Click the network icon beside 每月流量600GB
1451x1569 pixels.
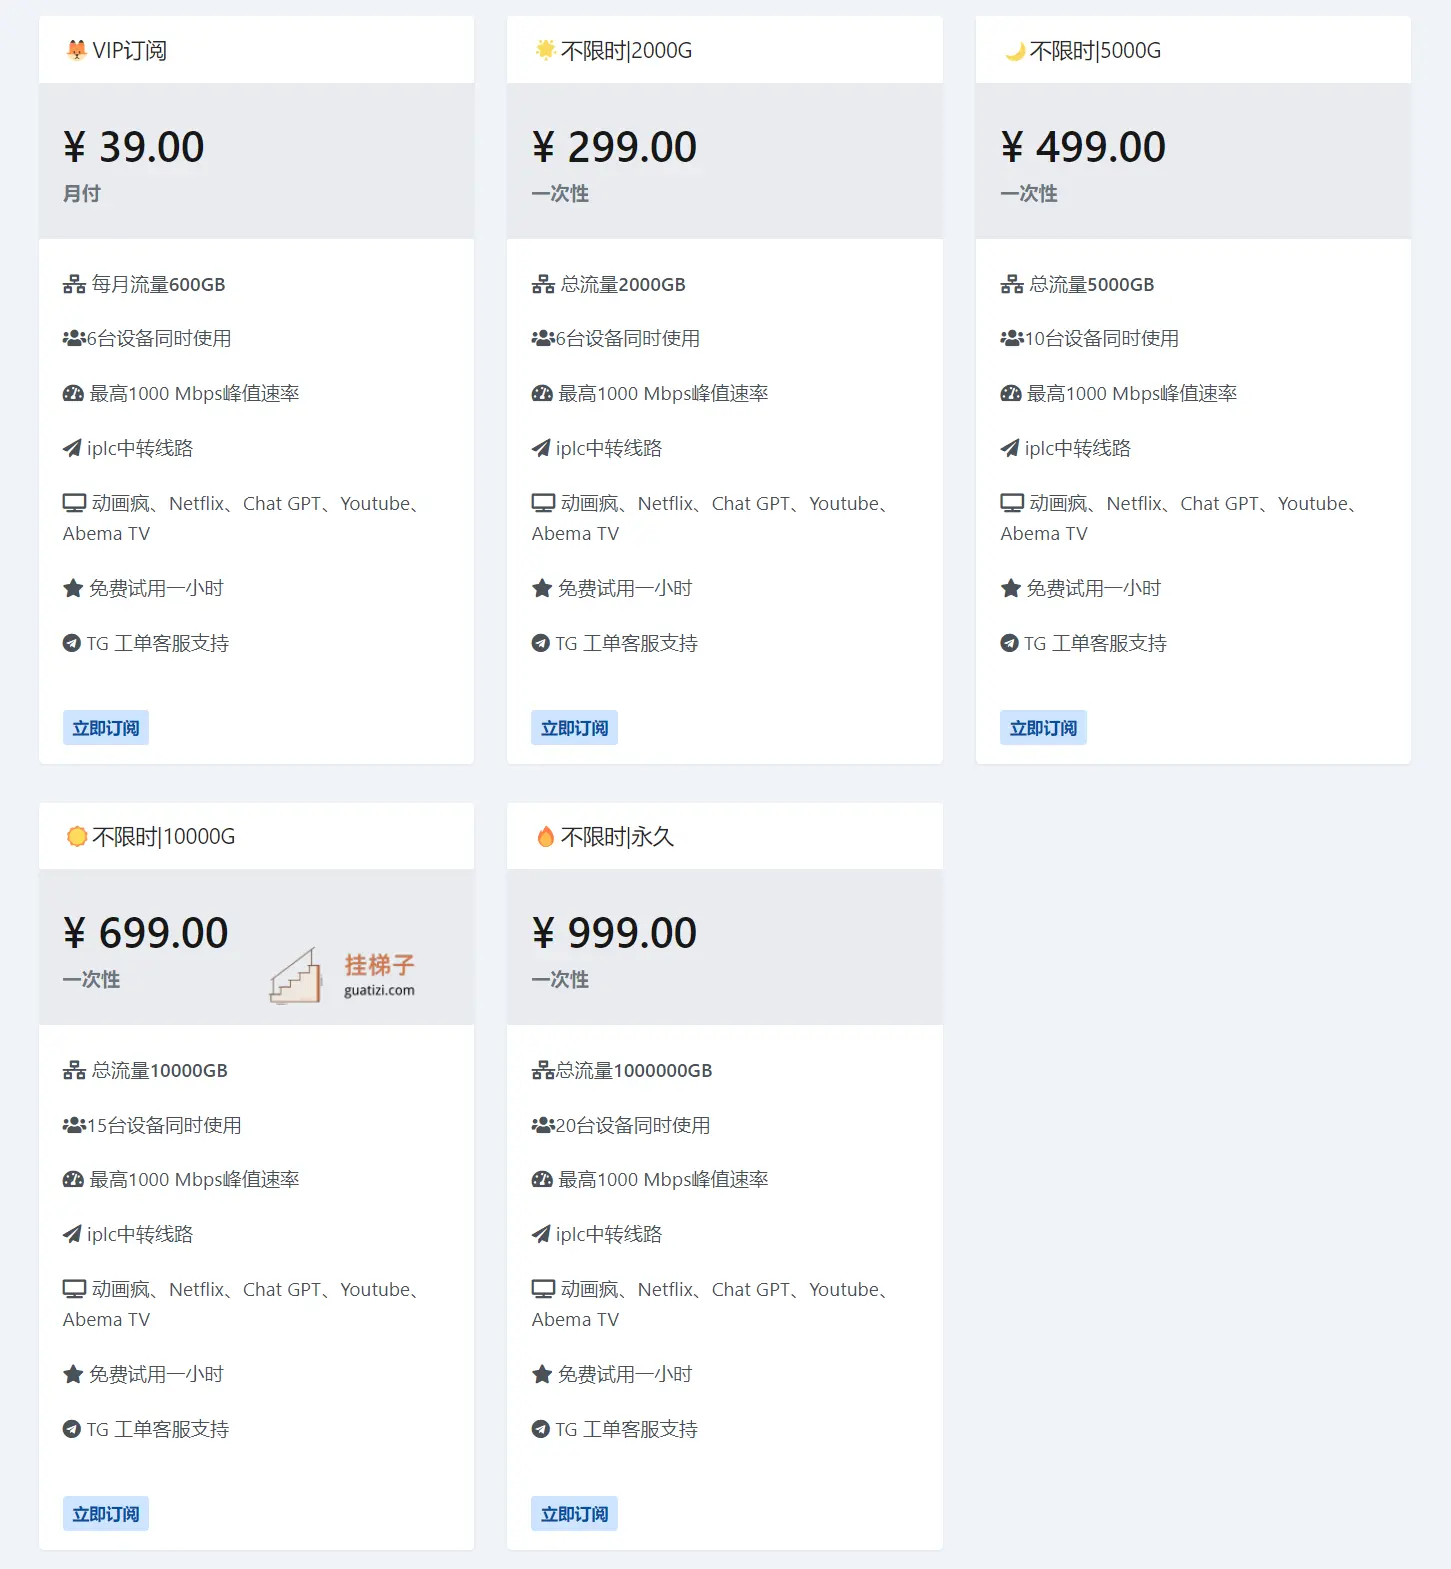tap(74, 285)
